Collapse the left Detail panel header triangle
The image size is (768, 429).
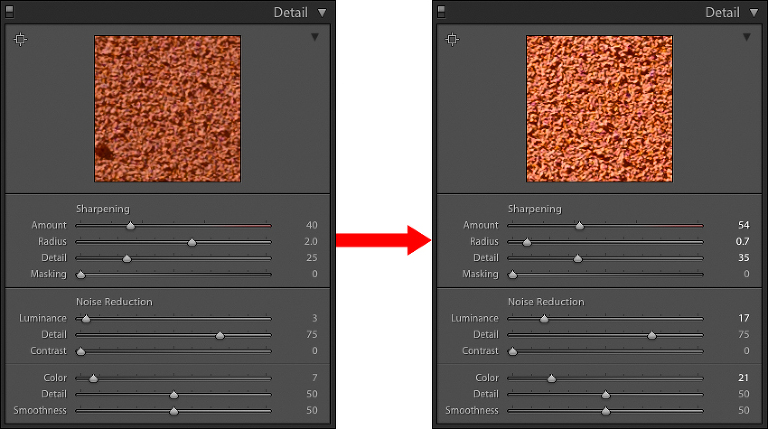click(322, 13)
